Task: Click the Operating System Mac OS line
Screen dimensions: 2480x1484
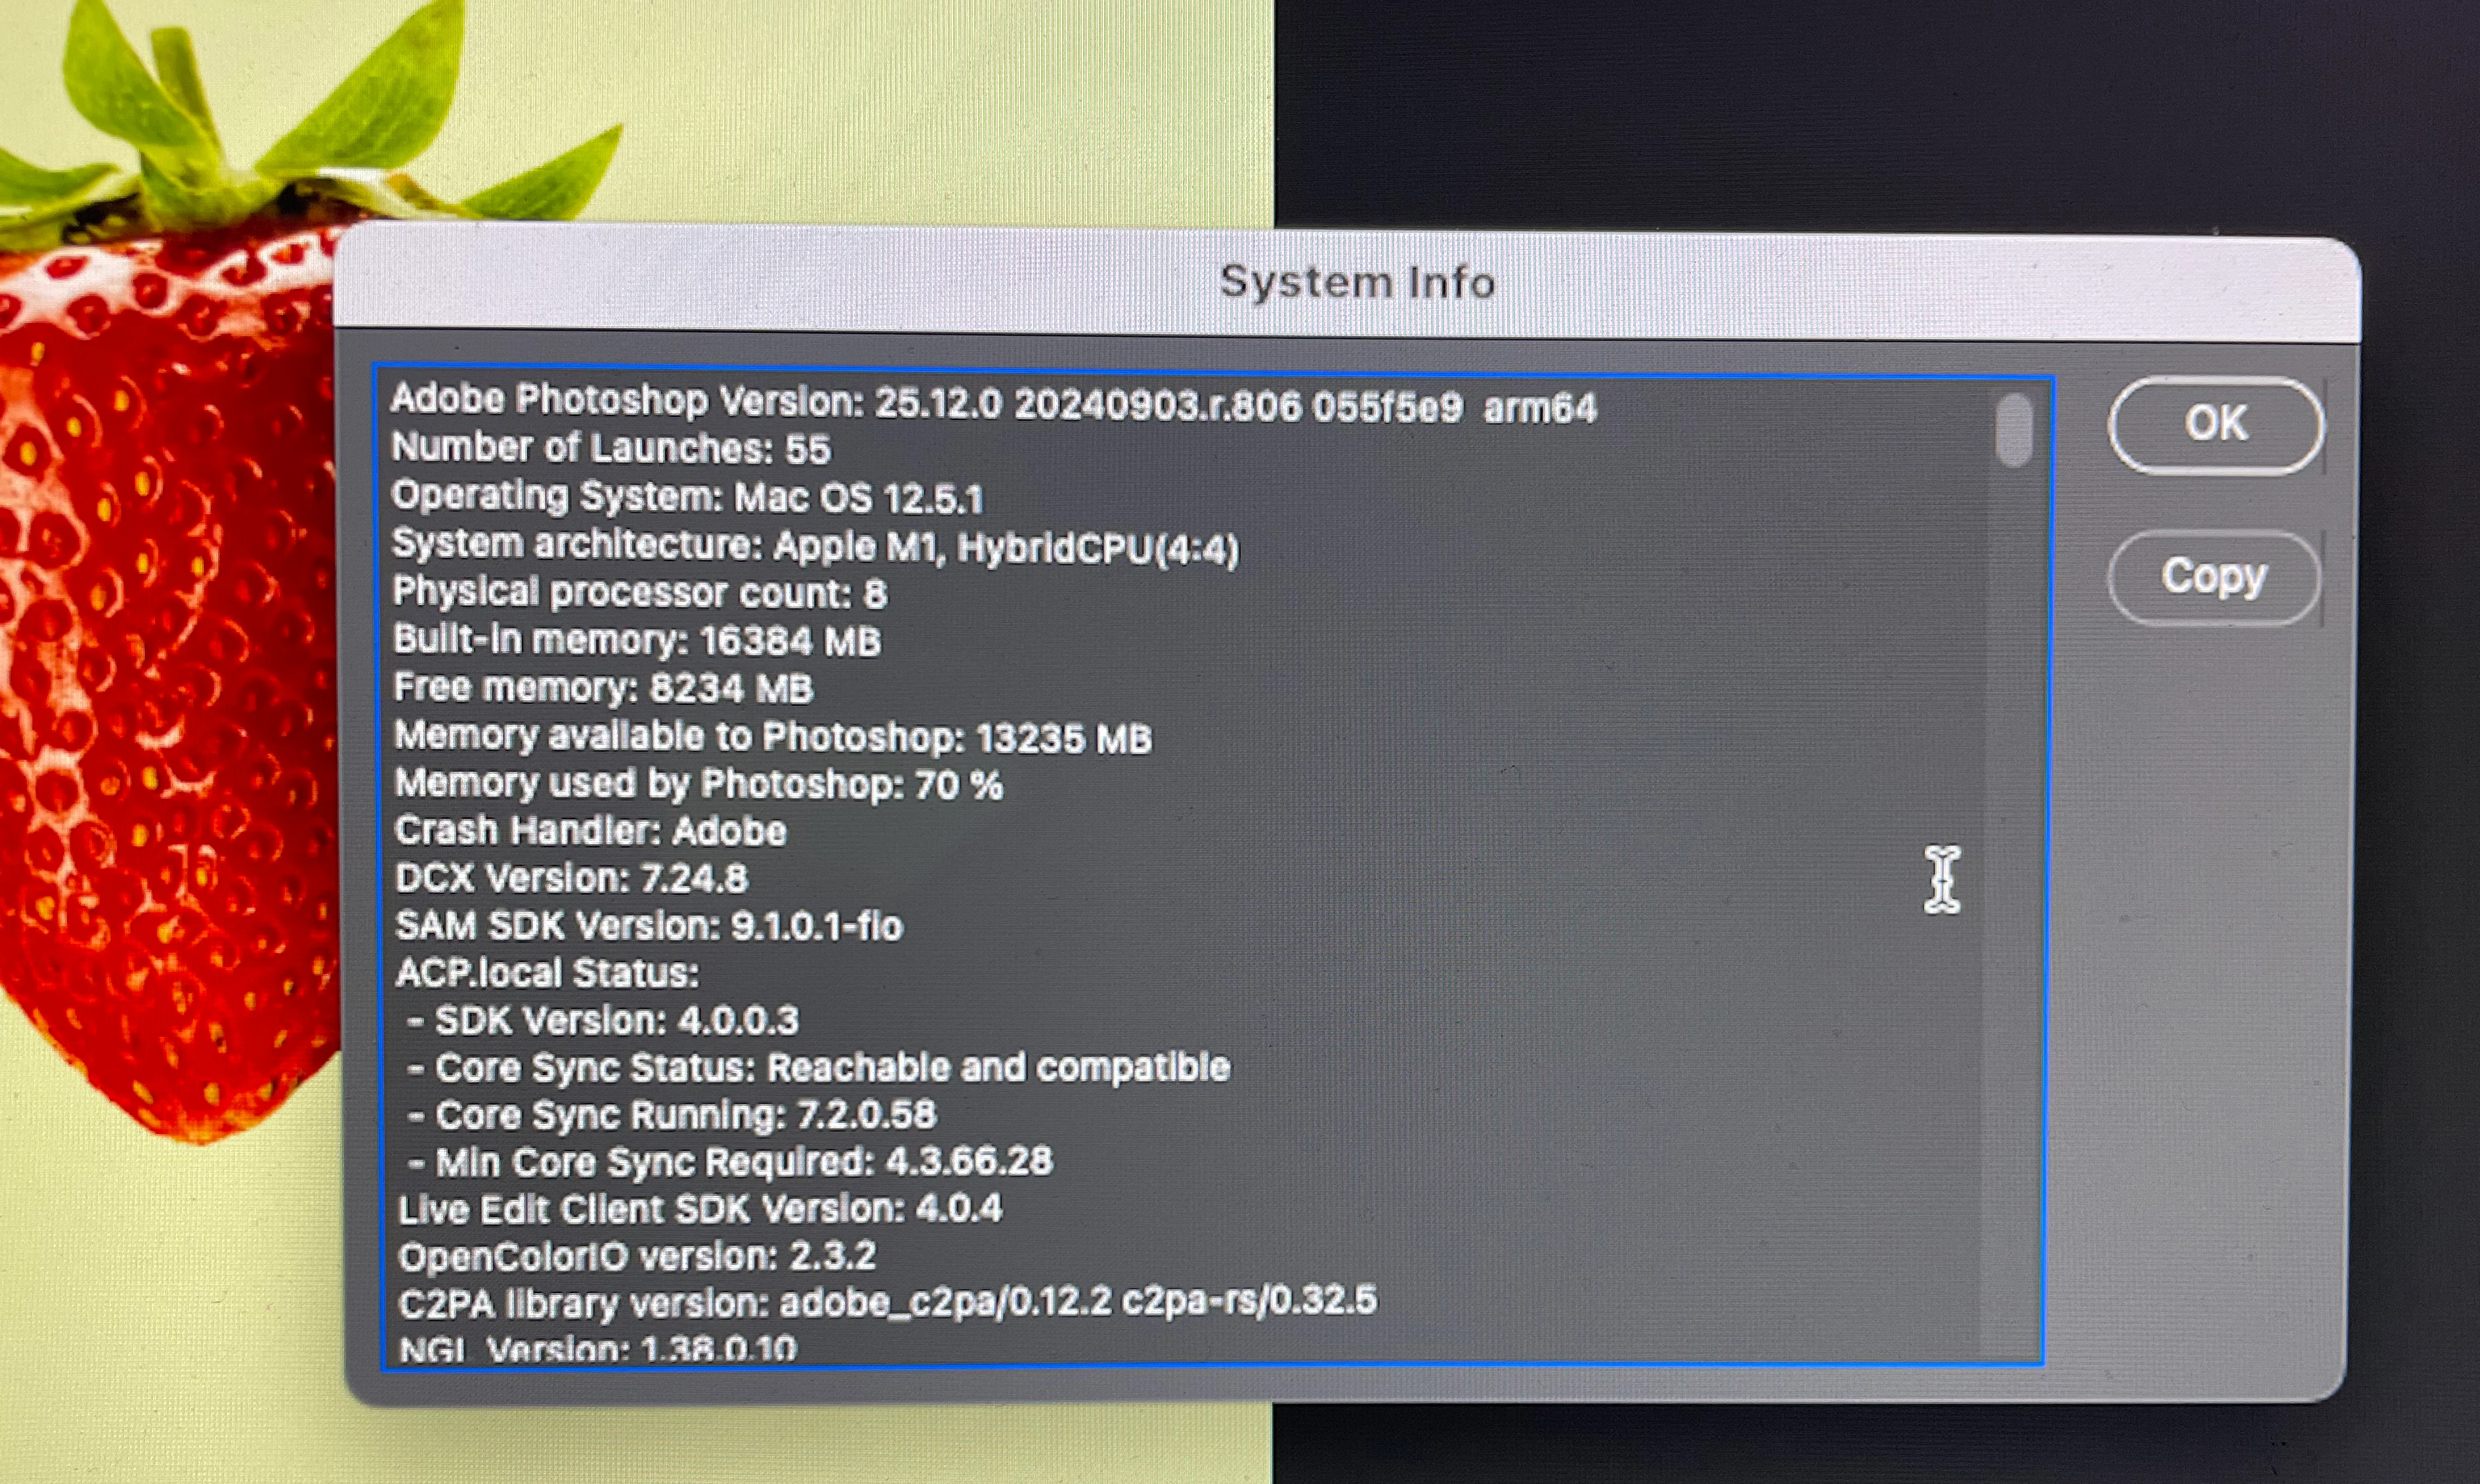Action: point(687,497)
